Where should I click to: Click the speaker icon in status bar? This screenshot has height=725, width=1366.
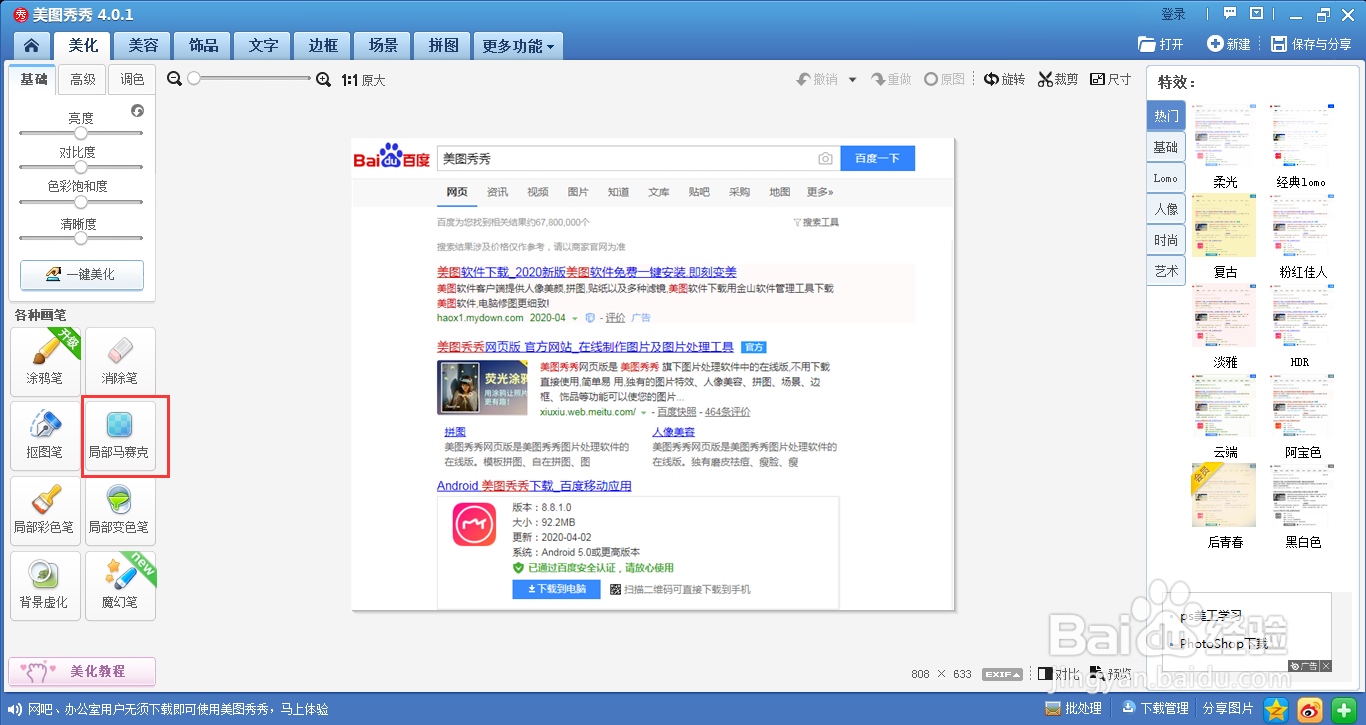coord(15,709)
